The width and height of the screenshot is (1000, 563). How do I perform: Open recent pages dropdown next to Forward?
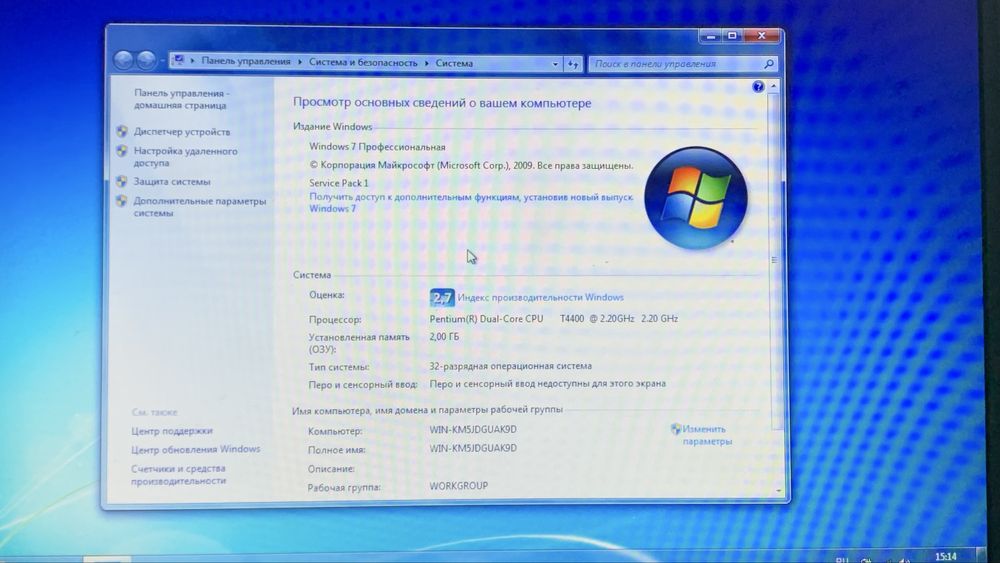coord(162,61)
